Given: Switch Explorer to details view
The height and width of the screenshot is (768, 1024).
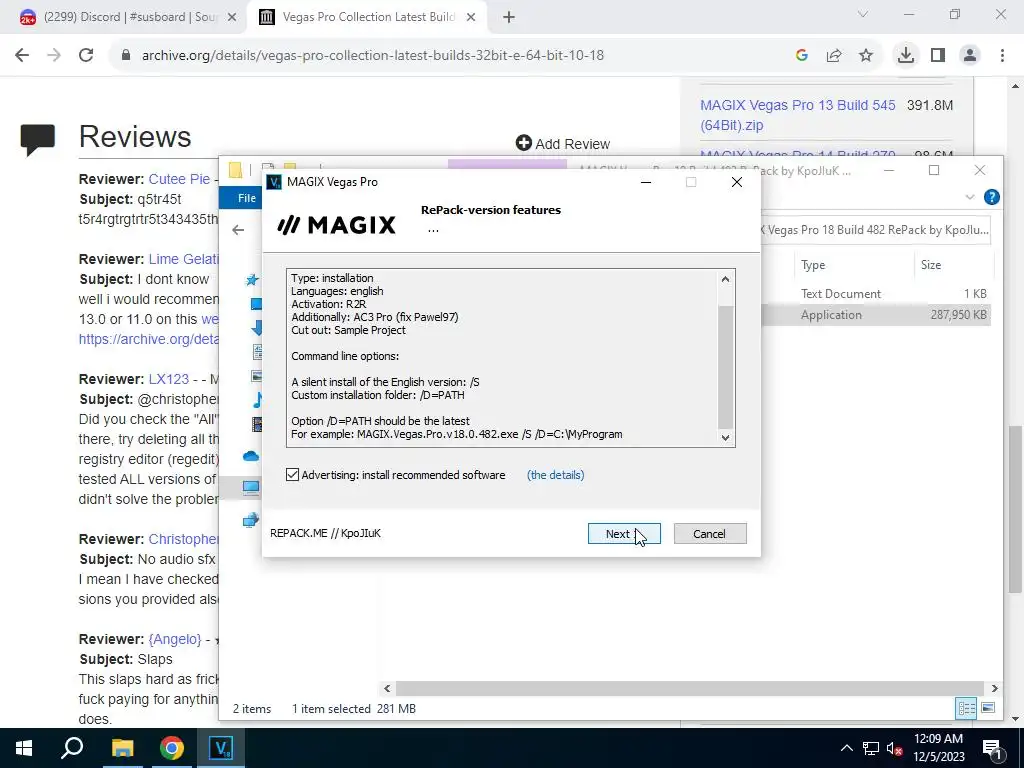Looking at the screenshot, I should pyautogui.click(x=967, y=709).
